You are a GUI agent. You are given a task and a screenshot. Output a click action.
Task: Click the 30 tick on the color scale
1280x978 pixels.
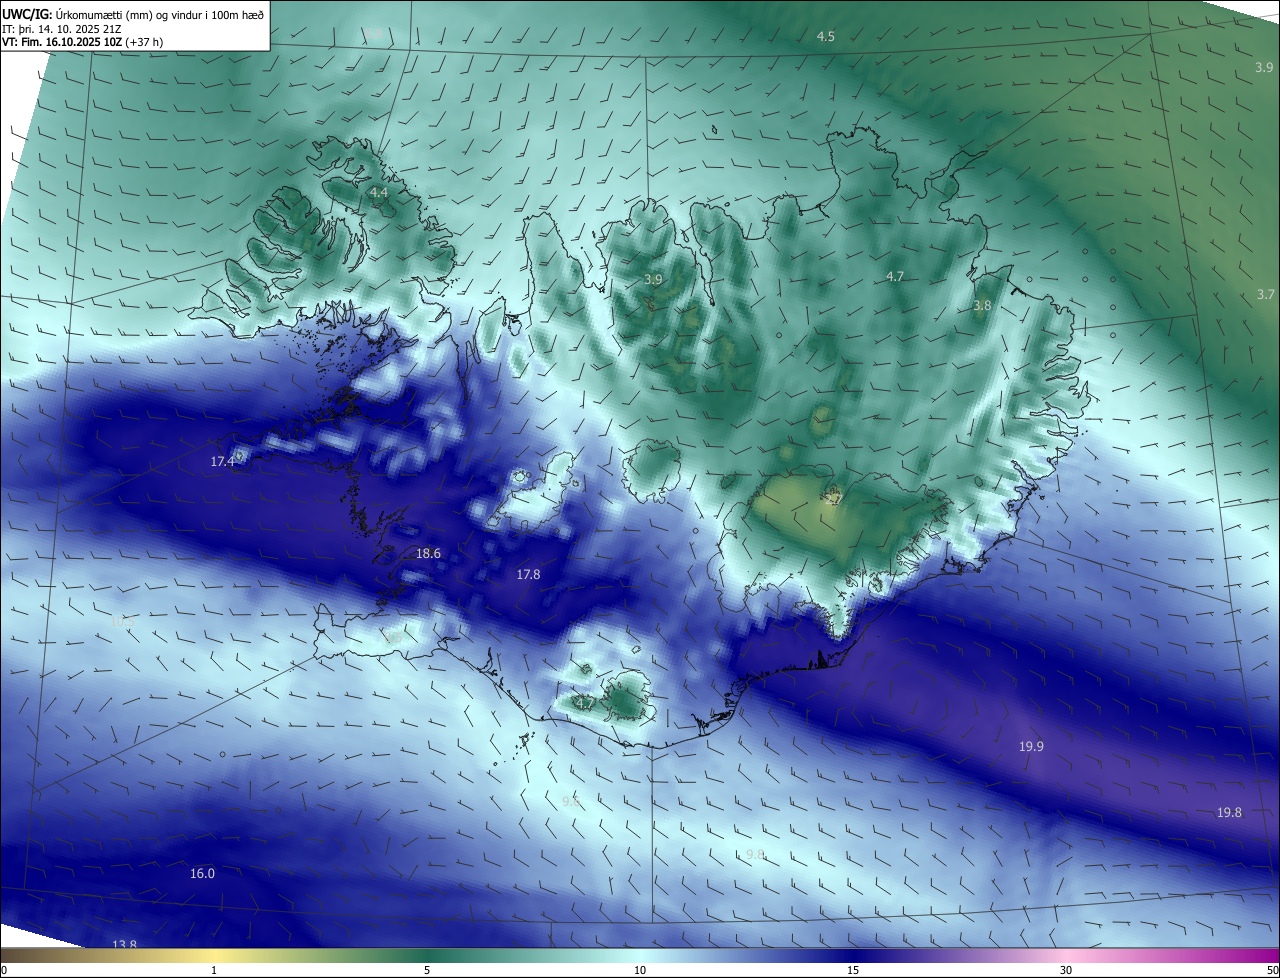pos(1066,970)
